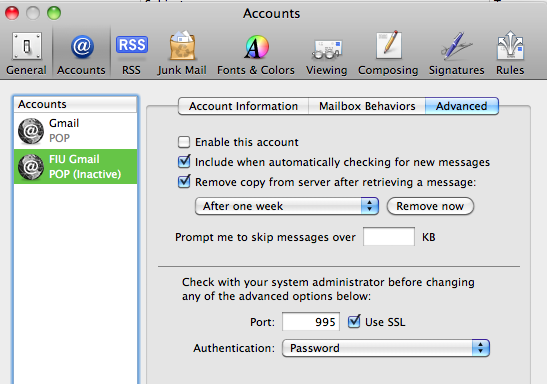Switch to the Account Information tab

243,106
